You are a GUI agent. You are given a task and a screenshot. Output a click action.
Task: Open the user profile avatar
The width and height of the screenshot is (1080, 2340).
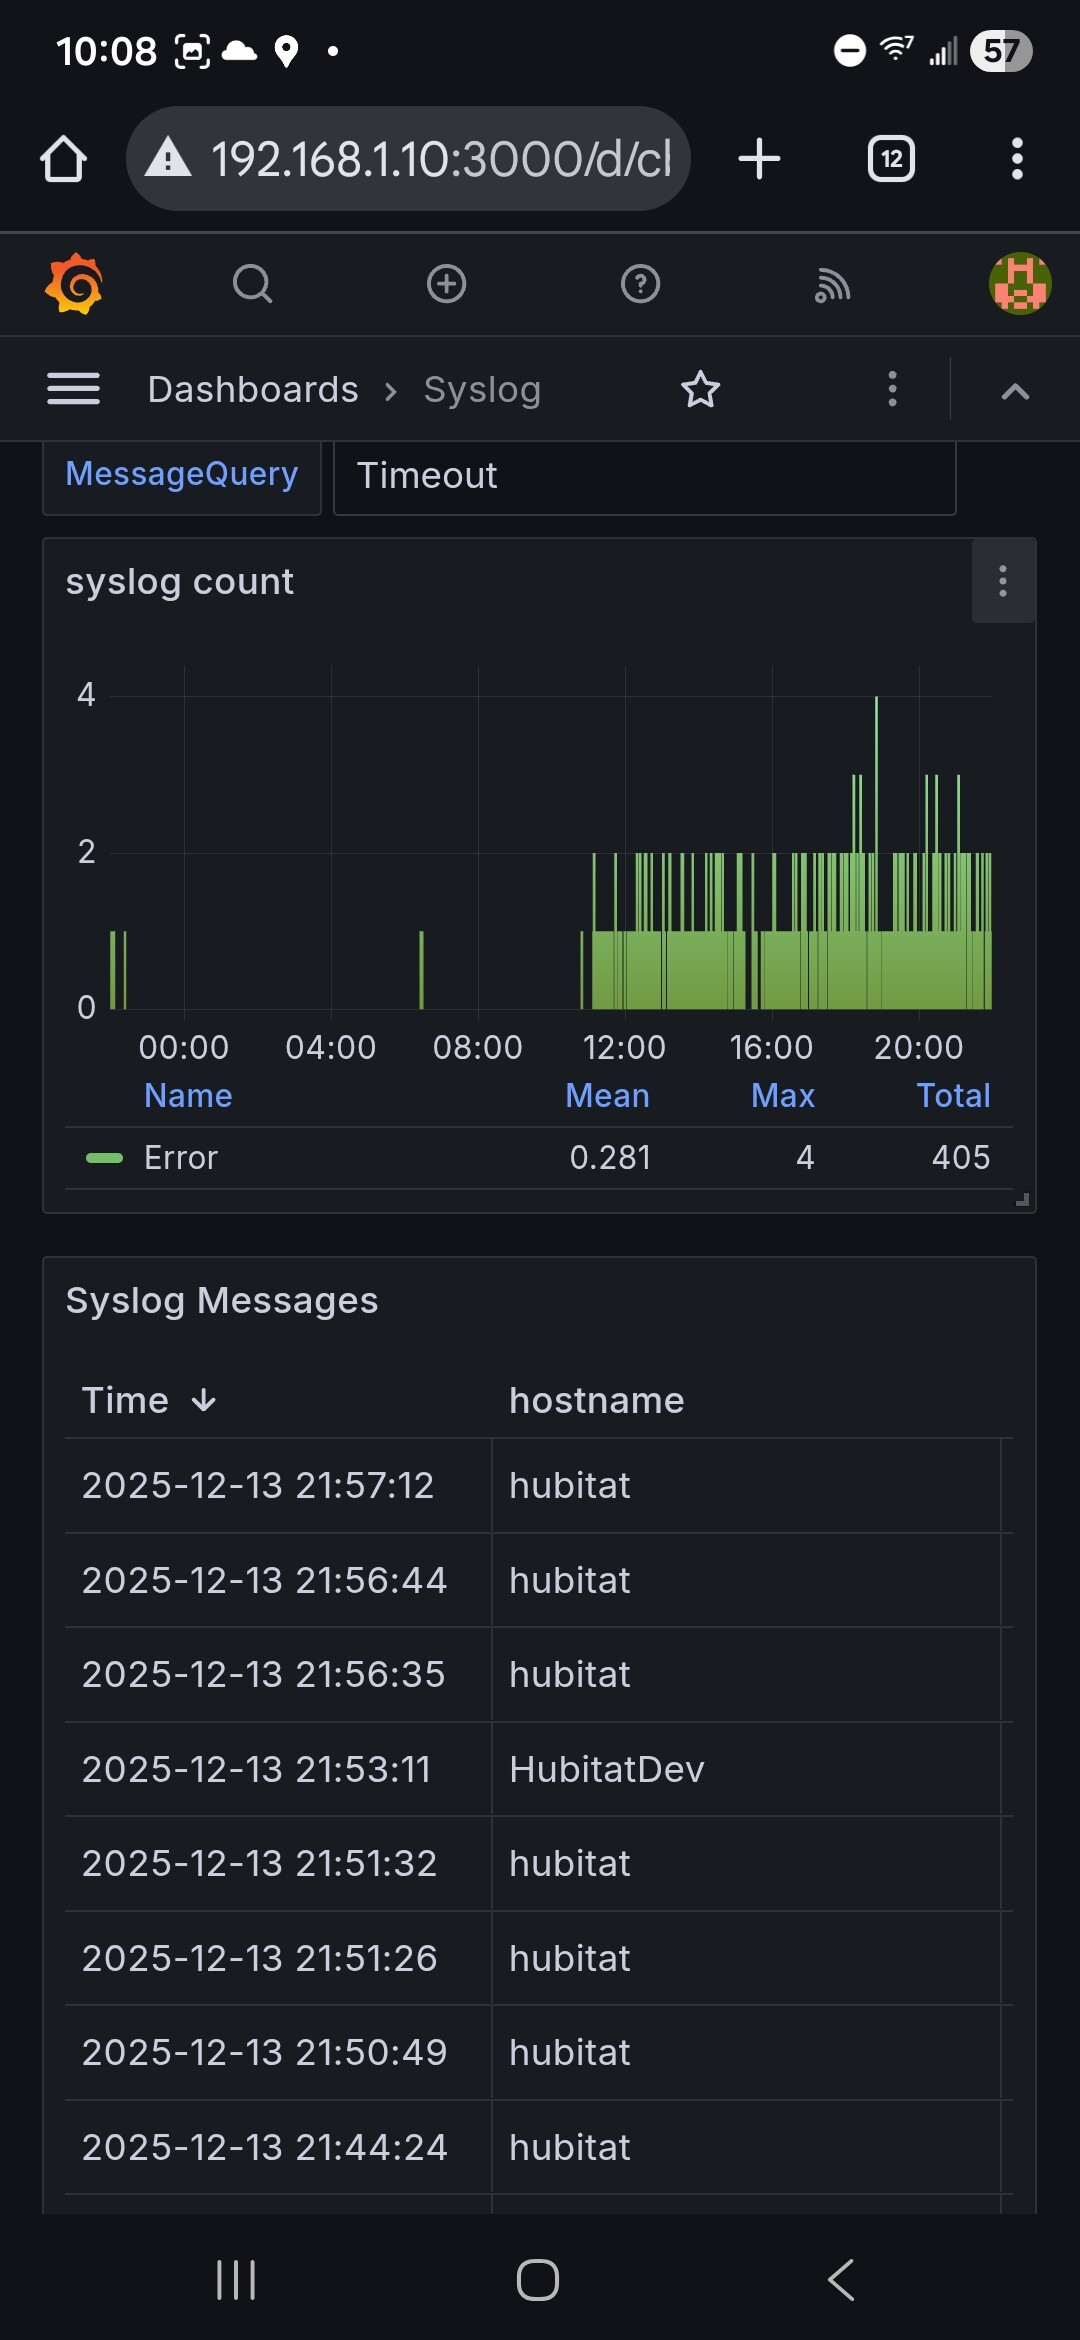point(1019,284)
